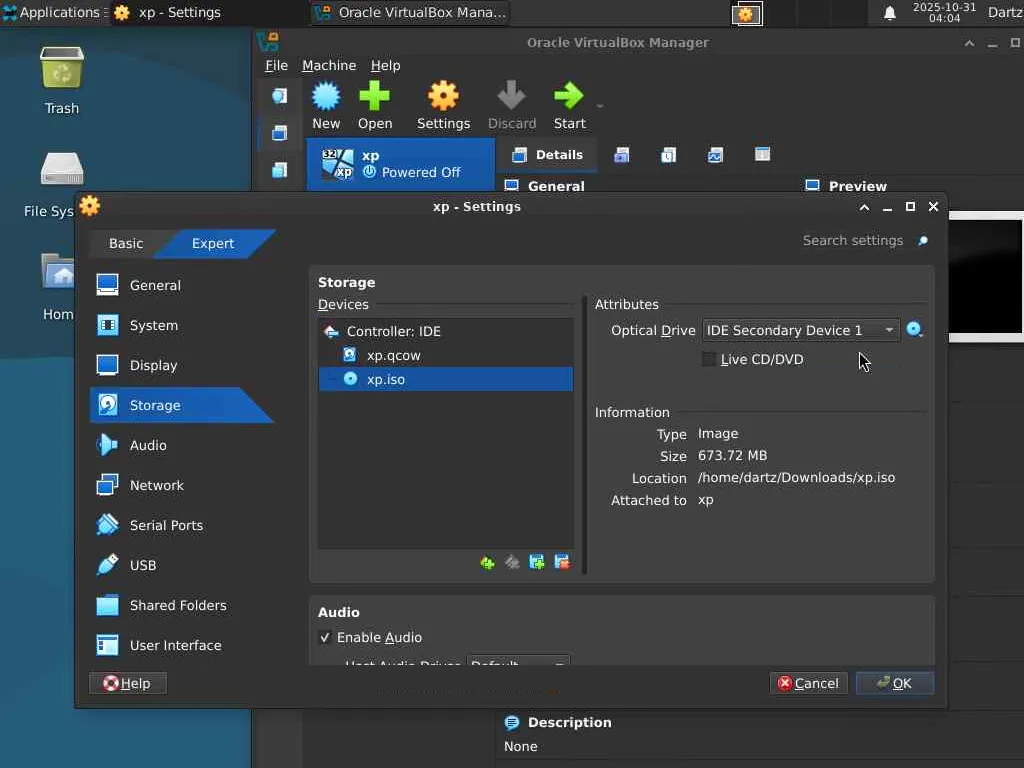Start the VM with the green arrow
Screen dimensions: 1024x768
tap(569, 105)
